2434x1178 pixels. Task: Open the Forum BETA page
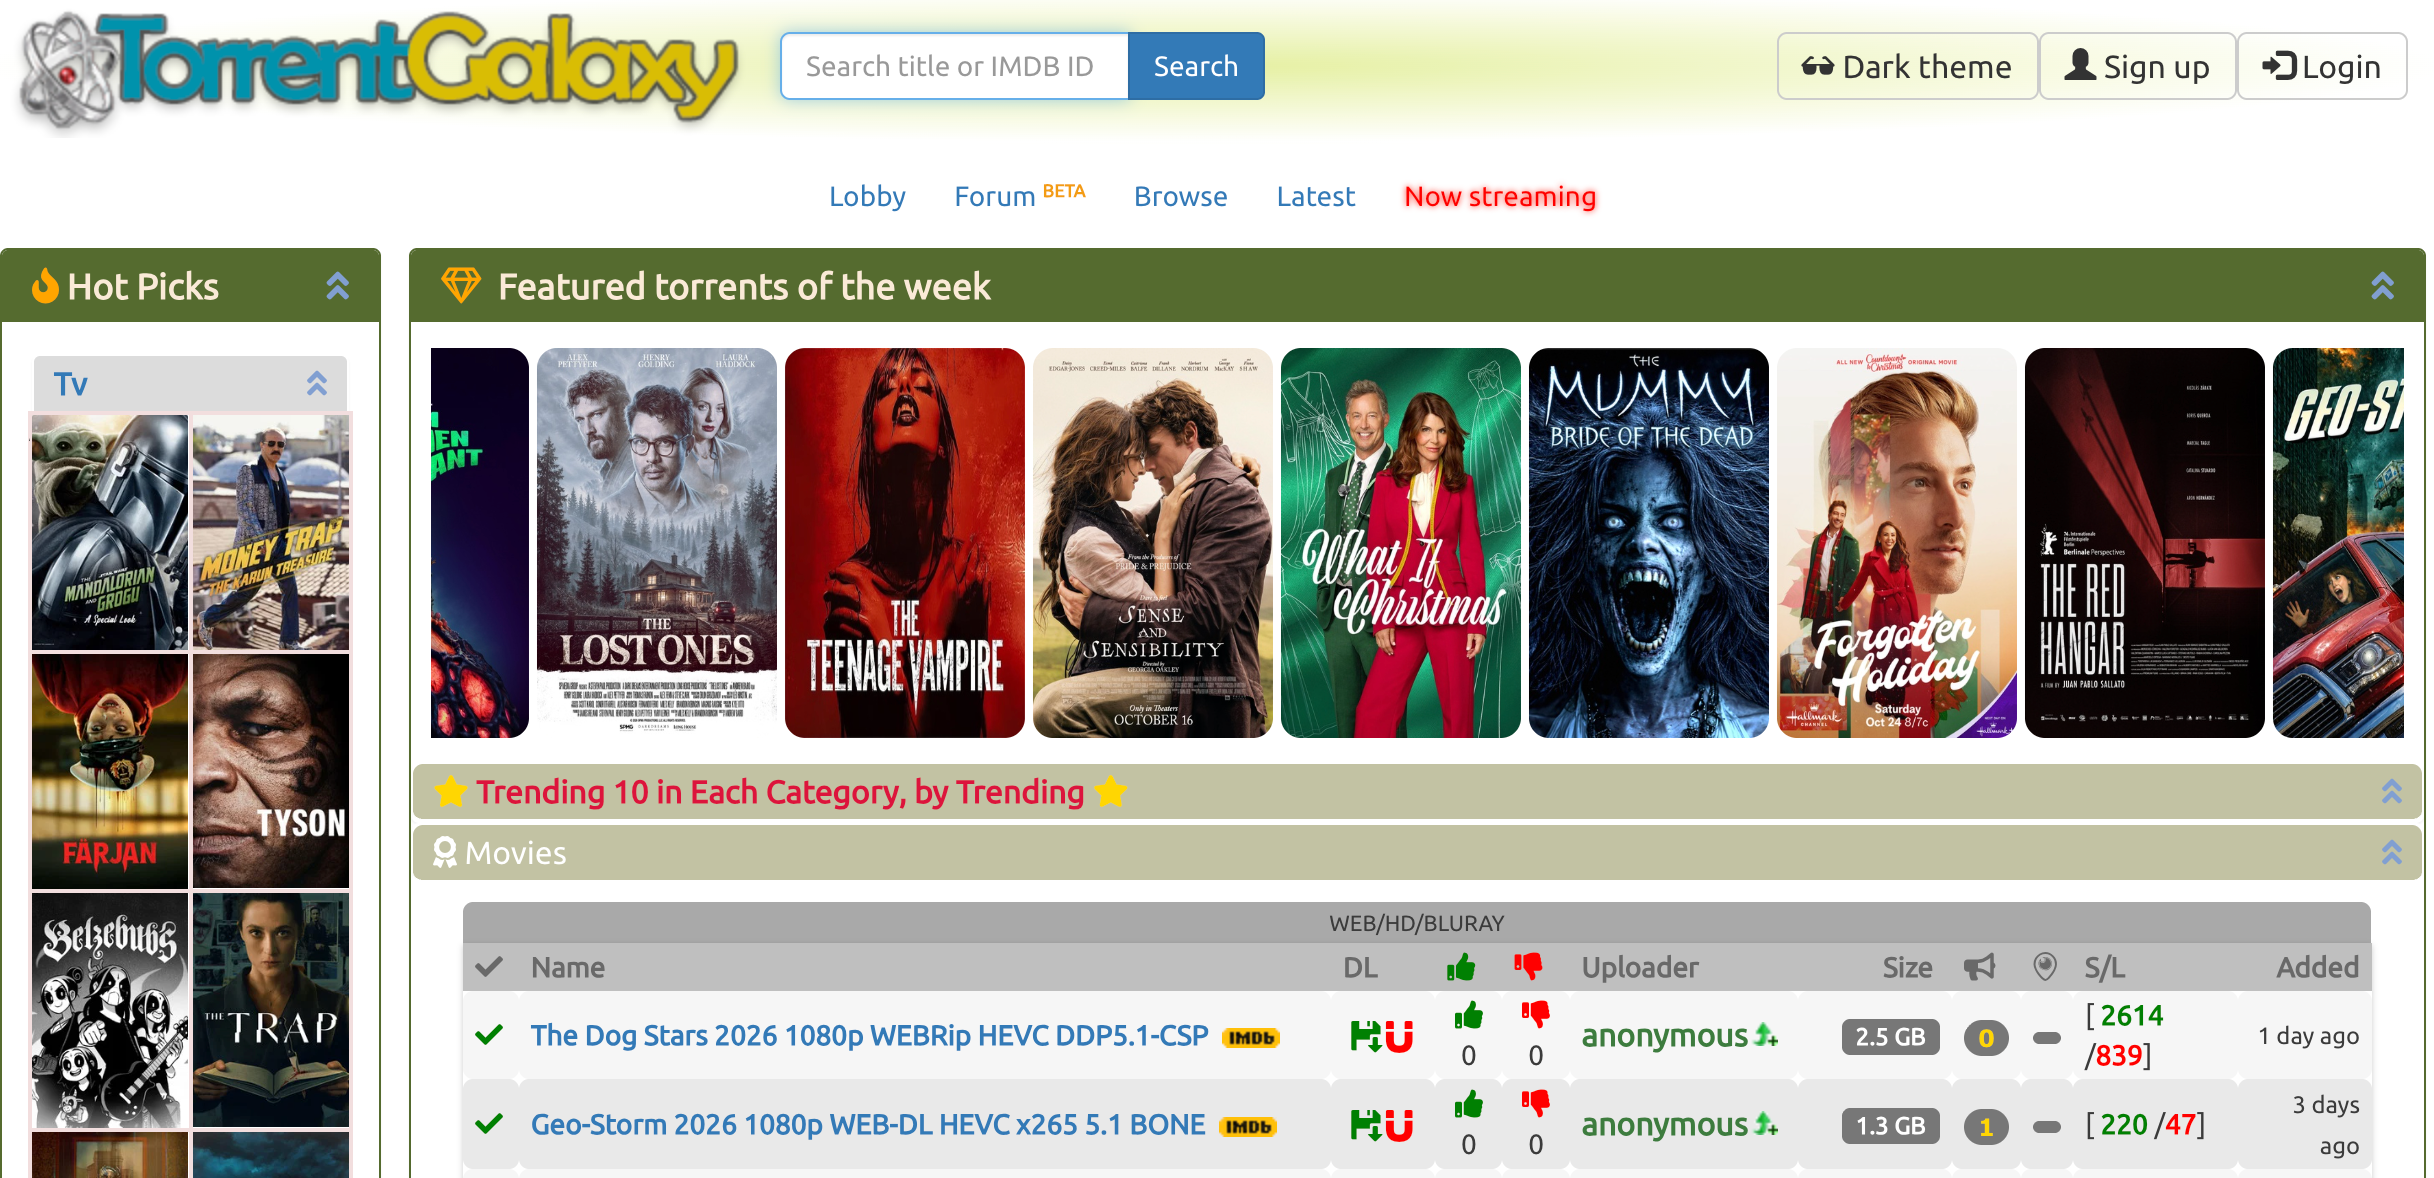click(x=1019, y=196)
